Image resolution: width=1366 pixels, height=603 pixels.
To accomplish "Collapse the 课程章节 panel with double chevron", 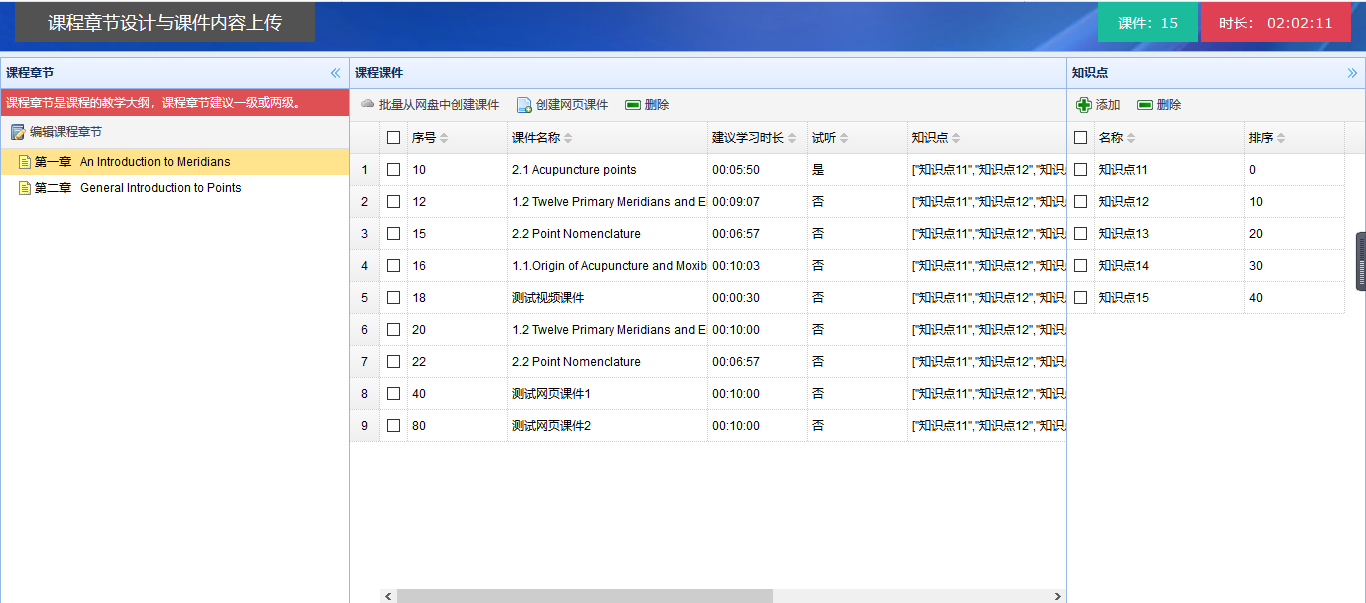I will (x=336, y=73).
